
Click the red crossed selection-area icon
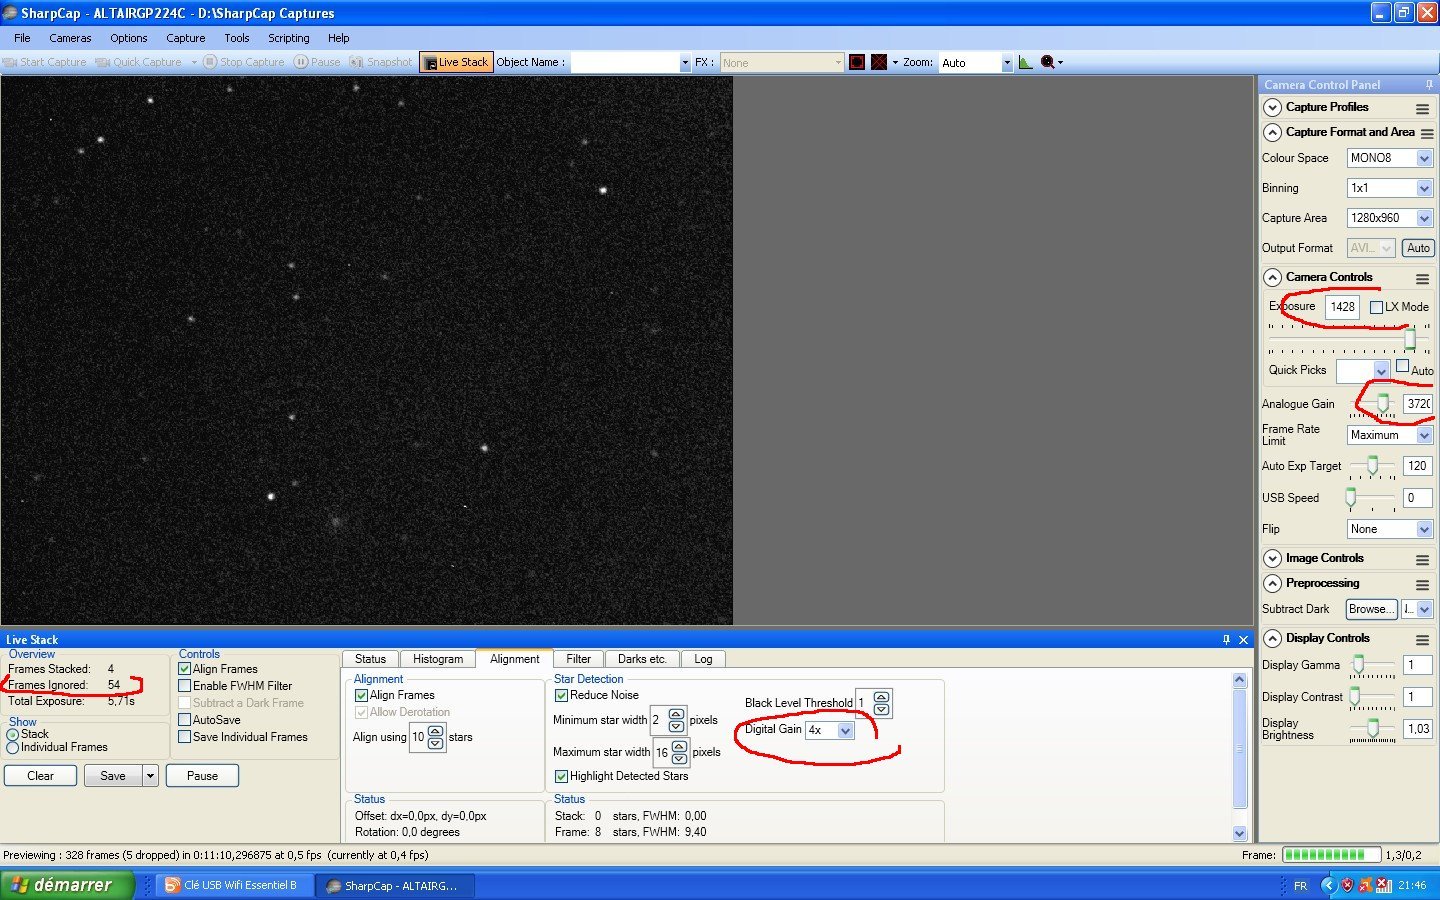coord(879,62)
